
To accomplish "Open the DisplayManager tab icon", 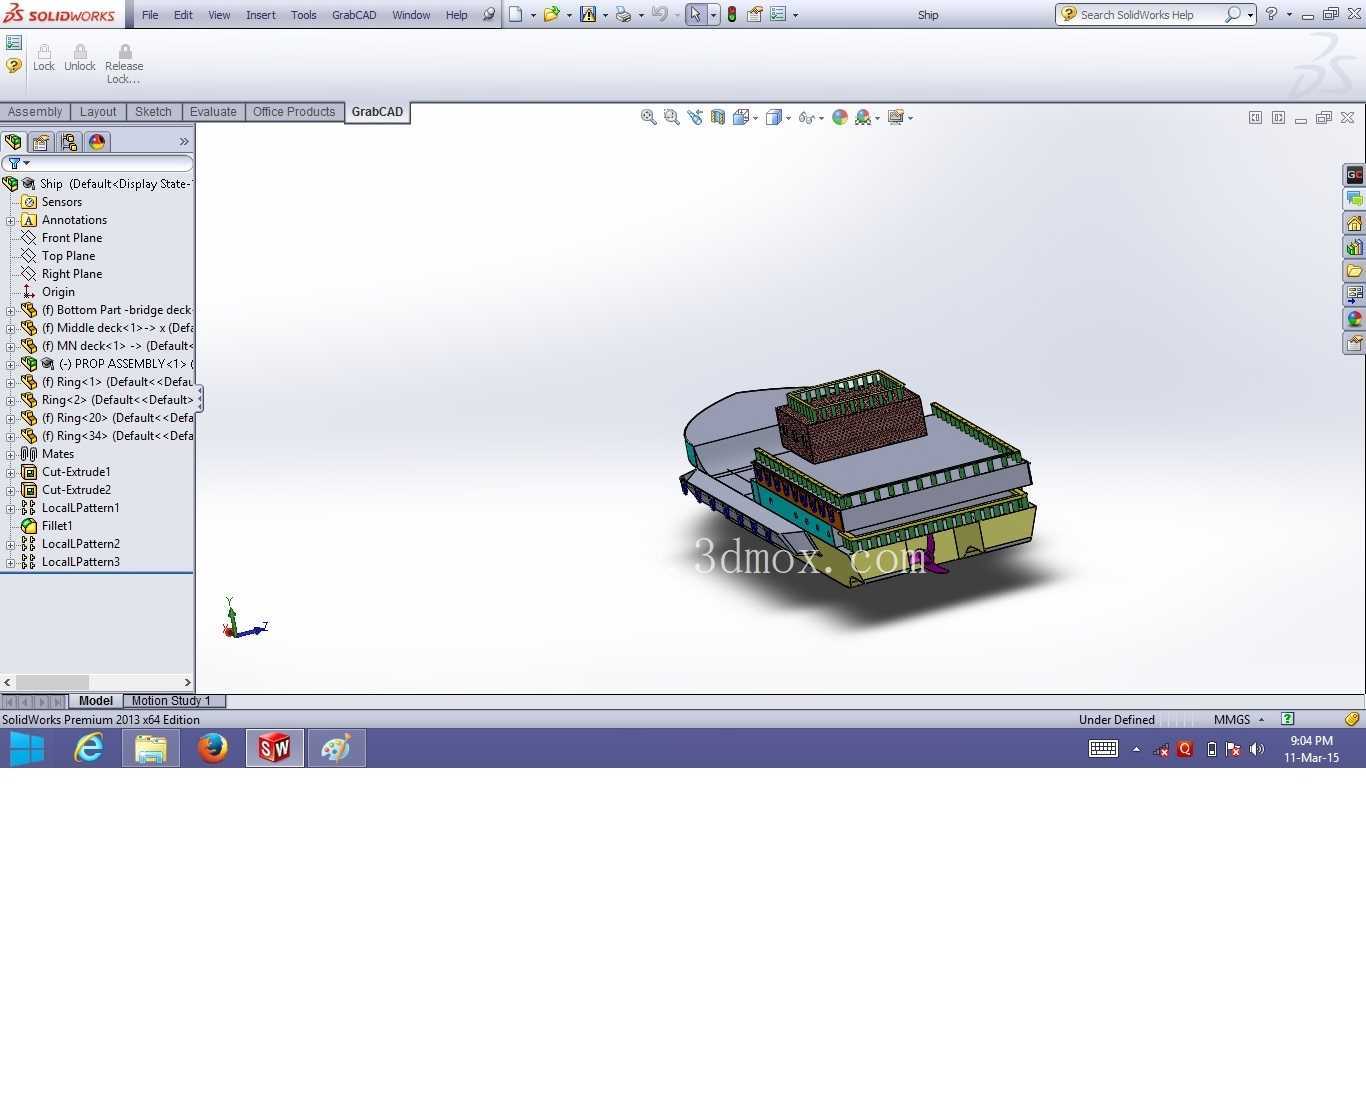I will pyautogui.click(x=97, y=141).
